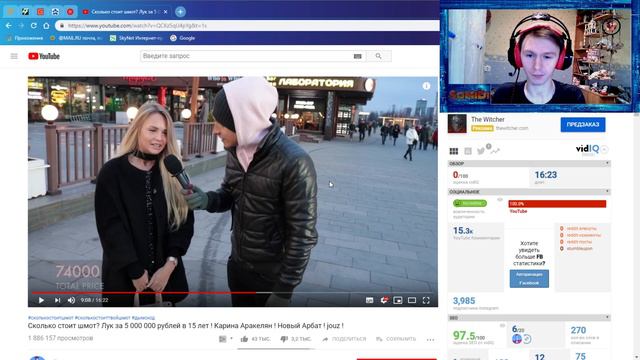Viewport: 640px width, 360px height.
Task: Save video to playlist via Сохранить
Action: 396,339
